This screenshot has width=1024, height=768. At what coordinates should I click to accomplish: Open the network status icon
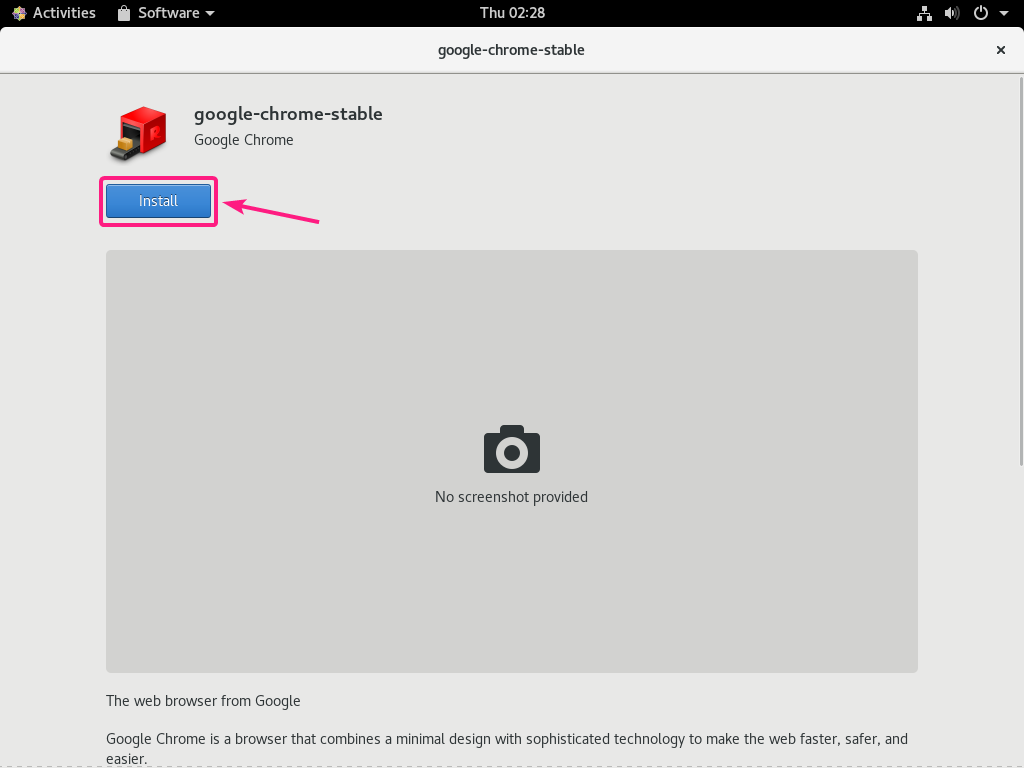pos(924,13)
